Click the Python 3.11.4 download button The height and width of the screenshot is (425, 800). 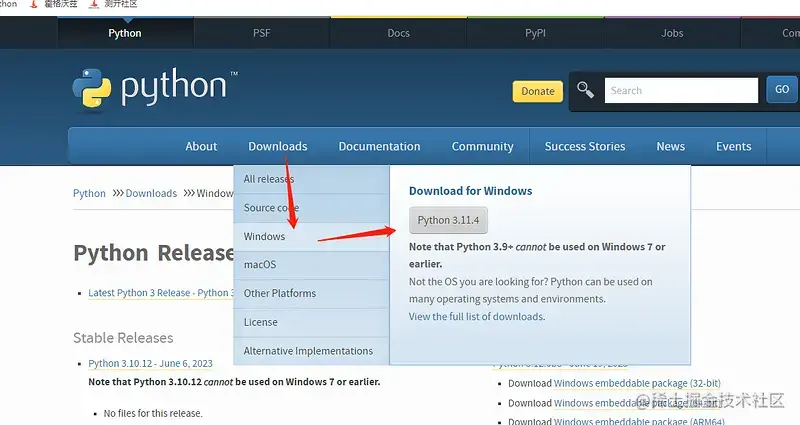[448, 220]
